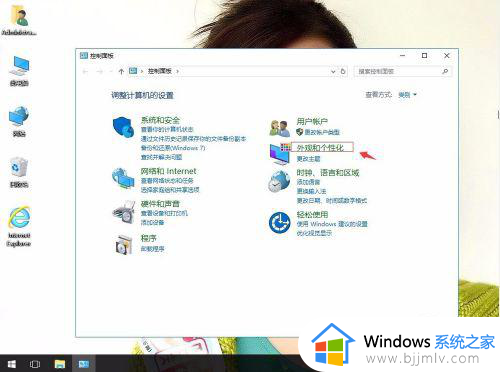Open the 系统和安全 shield icon
Screen dimensions: 500x372
pos(123,127)
